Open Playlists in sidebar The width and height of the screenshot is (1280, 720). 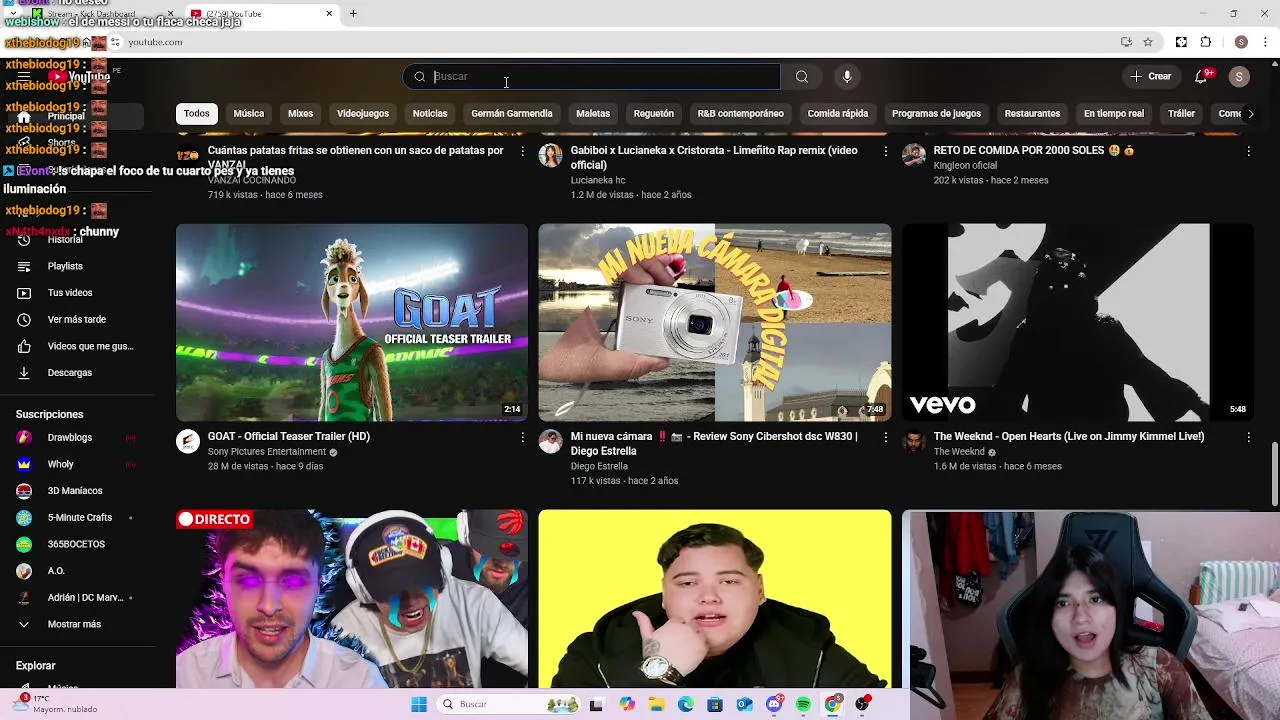[x=66, y=266]
